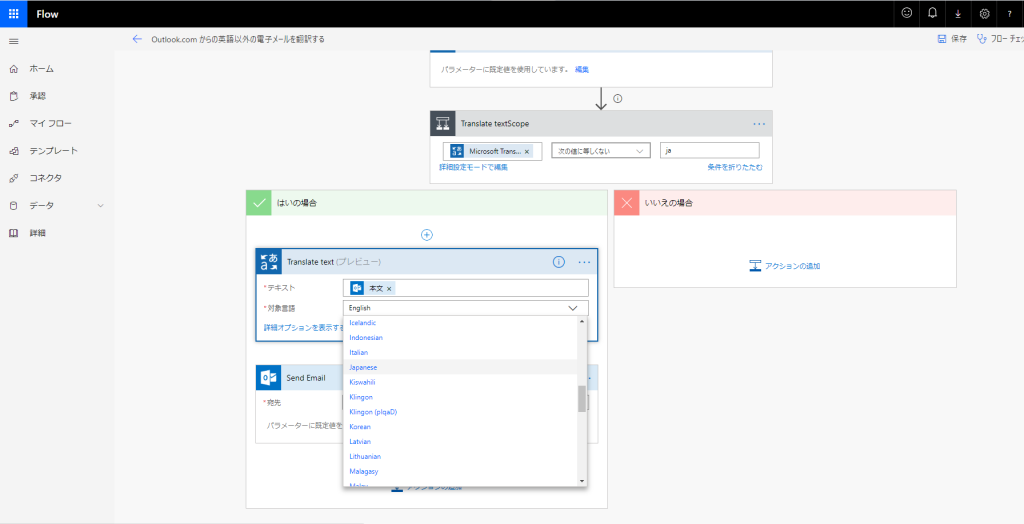Click the flow checker stethoscope icon

(x=981, y=39)
